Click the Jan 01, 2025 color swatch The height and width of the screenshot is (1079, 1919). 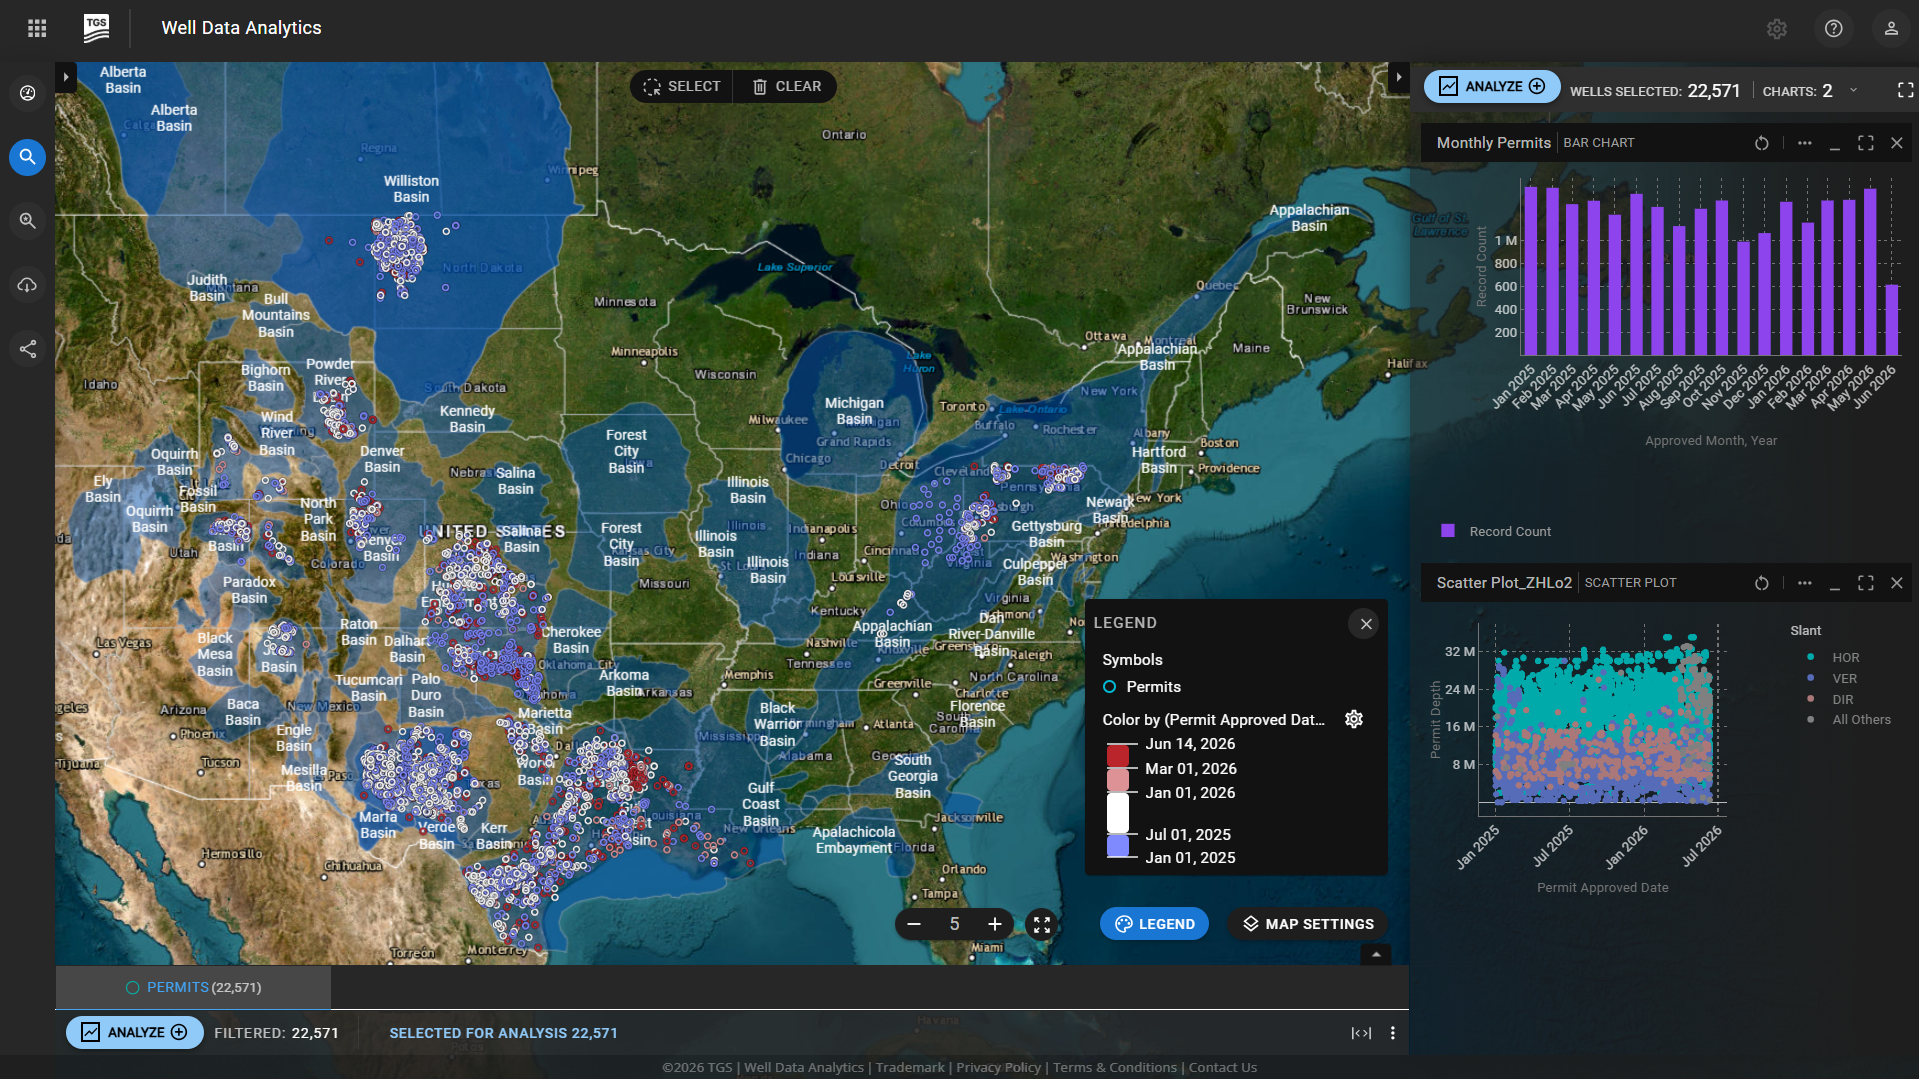point(1118,846)
